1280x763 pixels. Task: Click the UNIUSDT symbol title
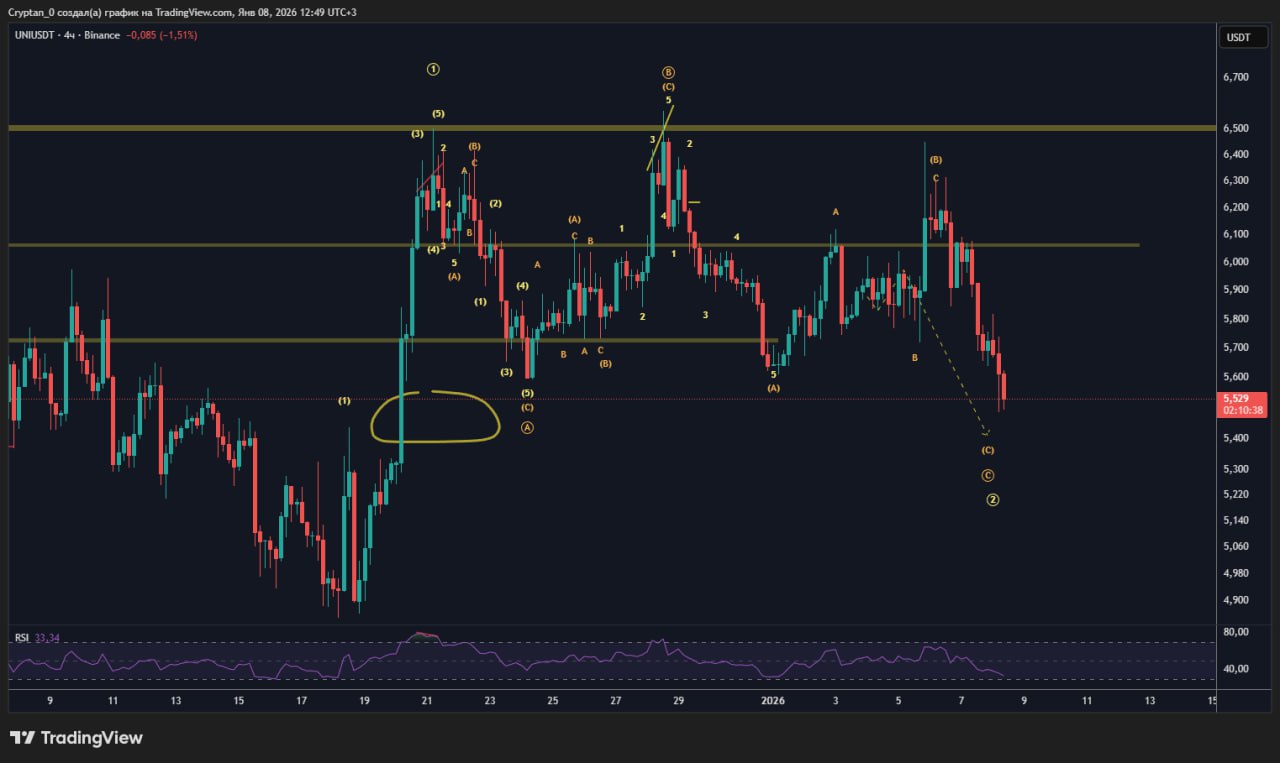point(36,35)
